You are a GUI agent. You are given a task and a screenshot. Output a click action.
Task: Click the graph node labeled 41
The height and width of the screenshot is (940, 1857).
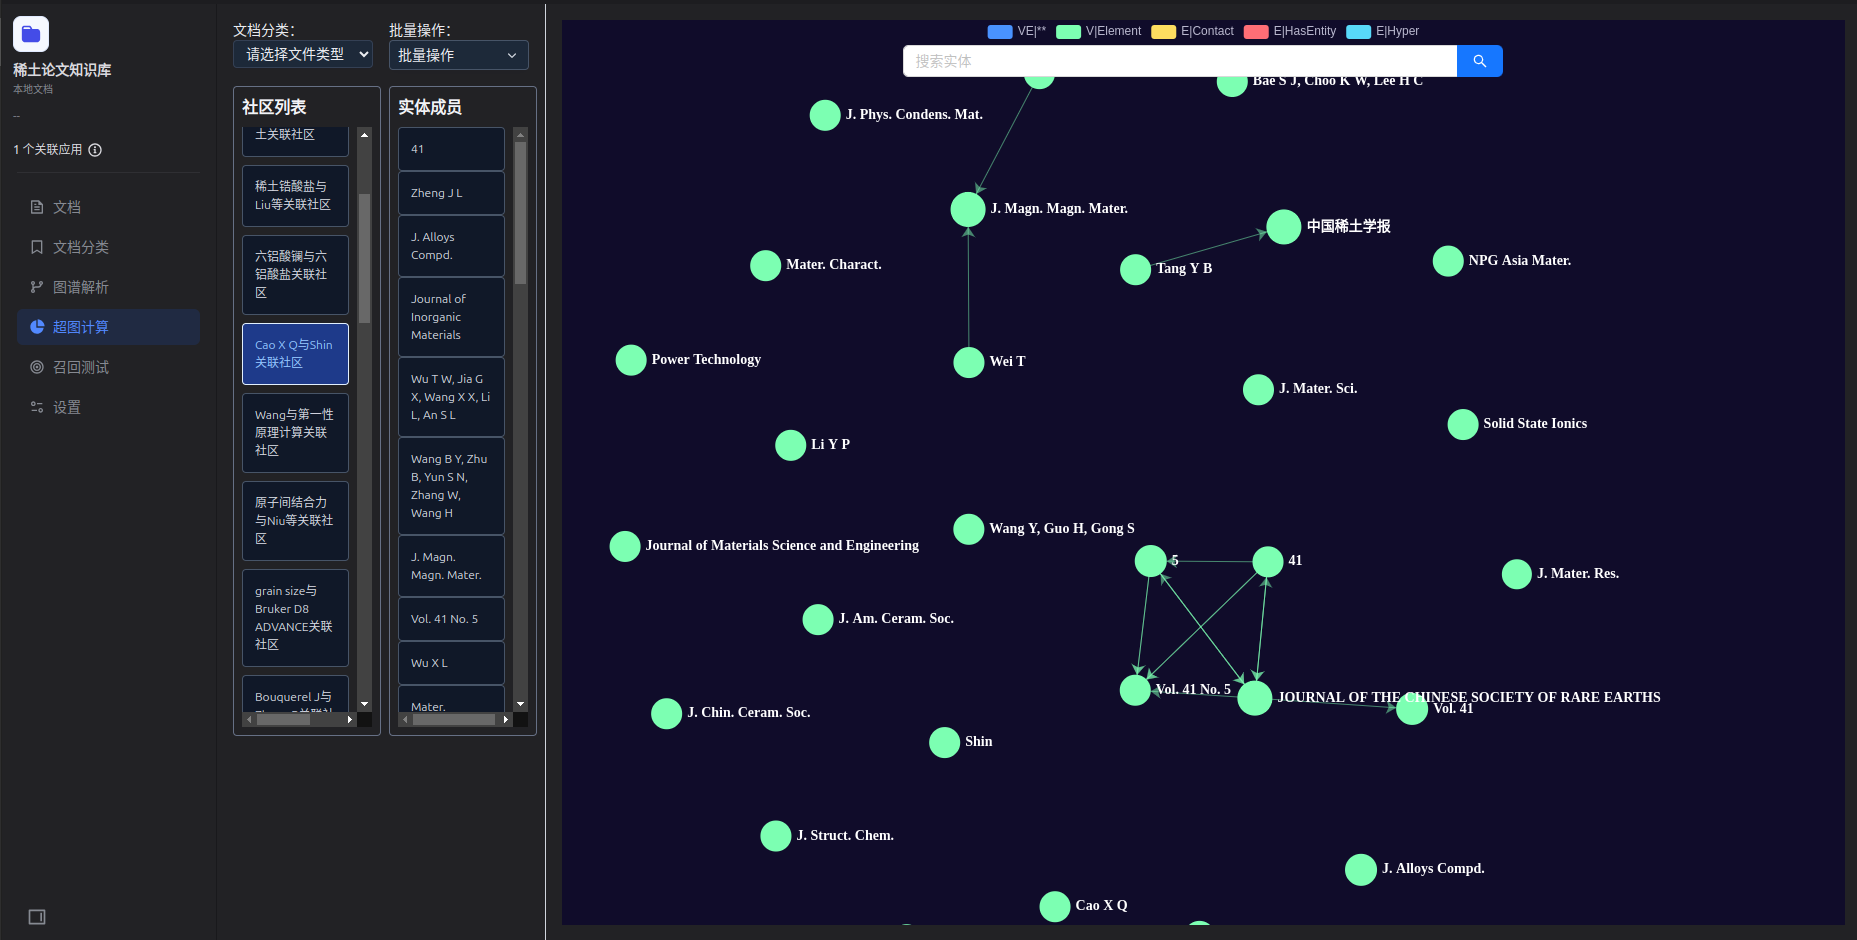click(x=1268, y=561)
